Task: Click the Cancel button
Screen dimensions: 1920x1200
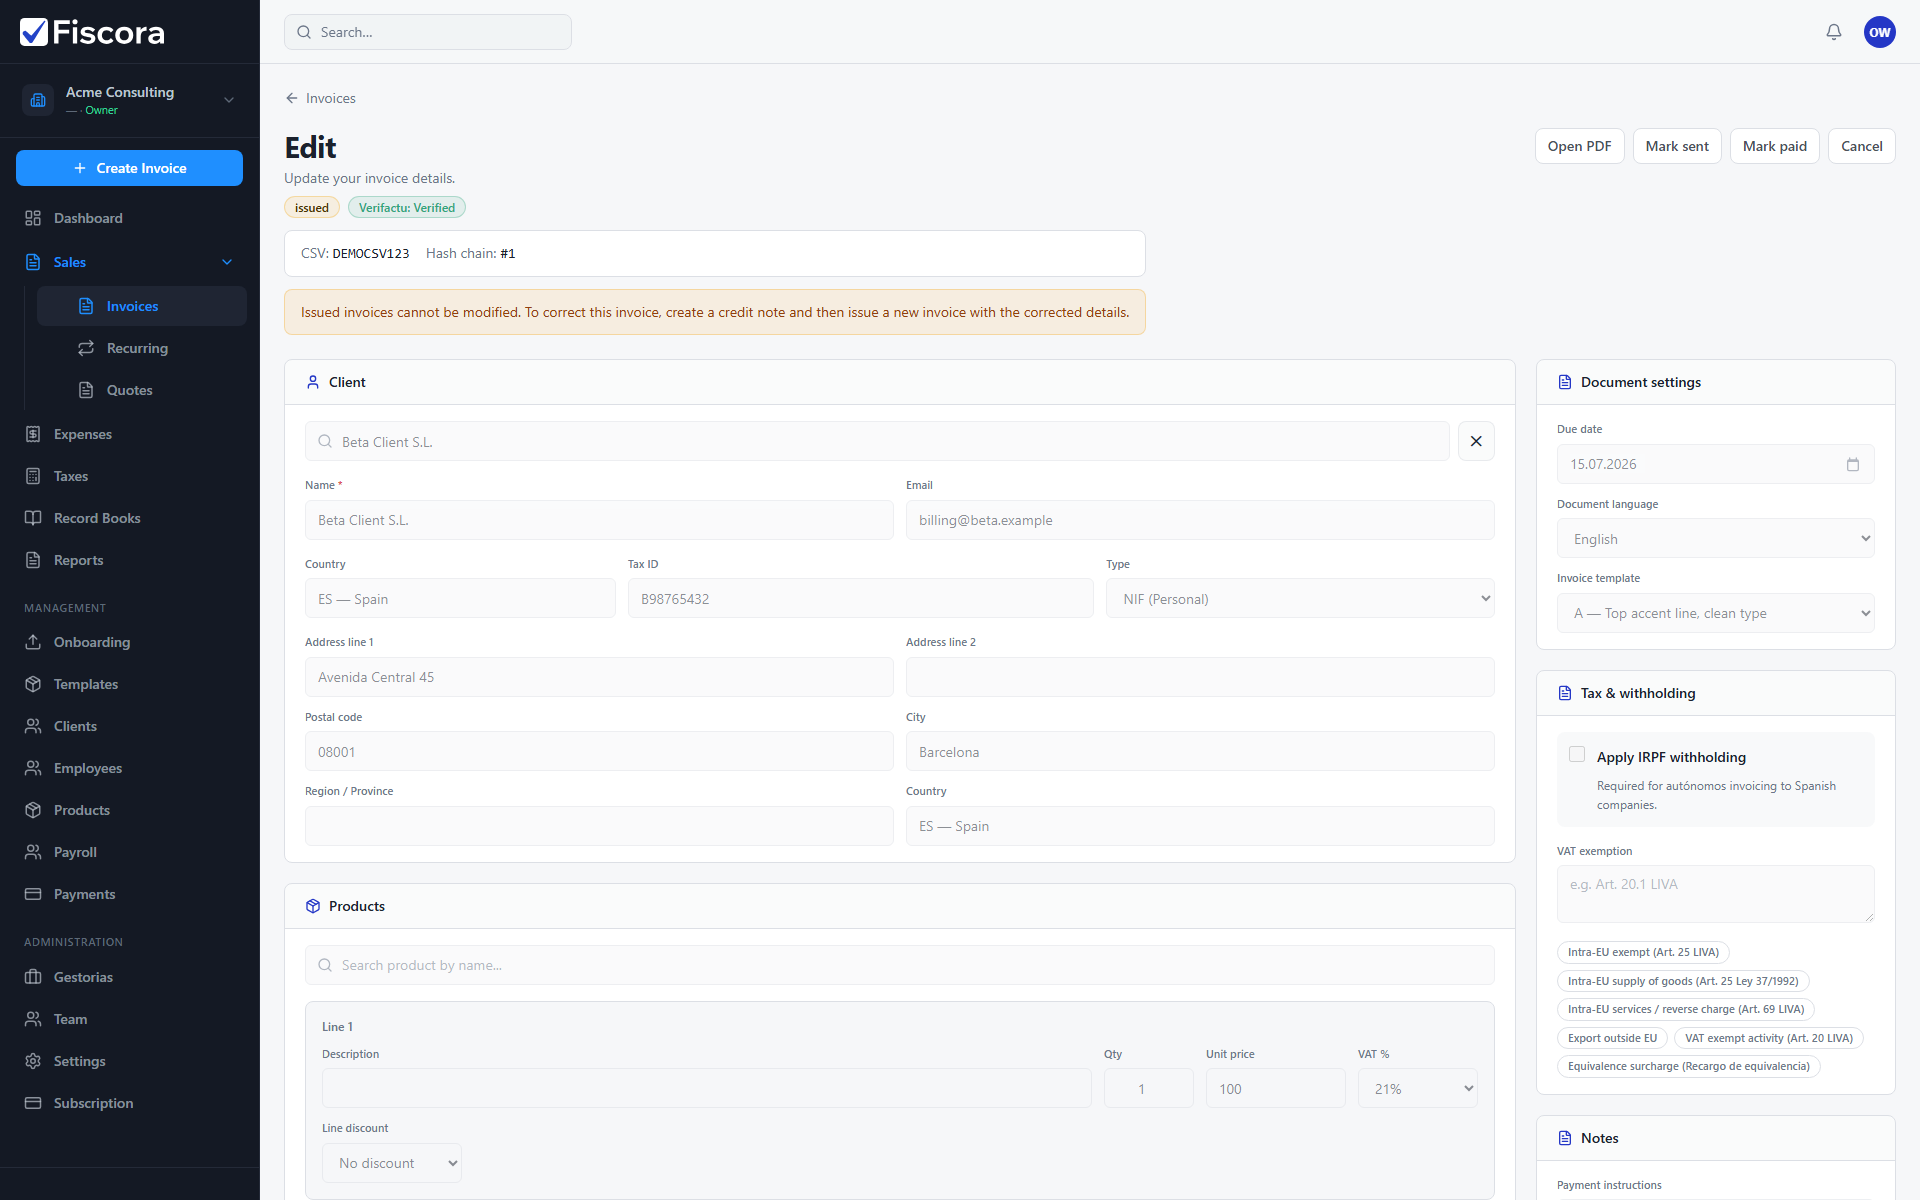Action: pos(1861,146)
